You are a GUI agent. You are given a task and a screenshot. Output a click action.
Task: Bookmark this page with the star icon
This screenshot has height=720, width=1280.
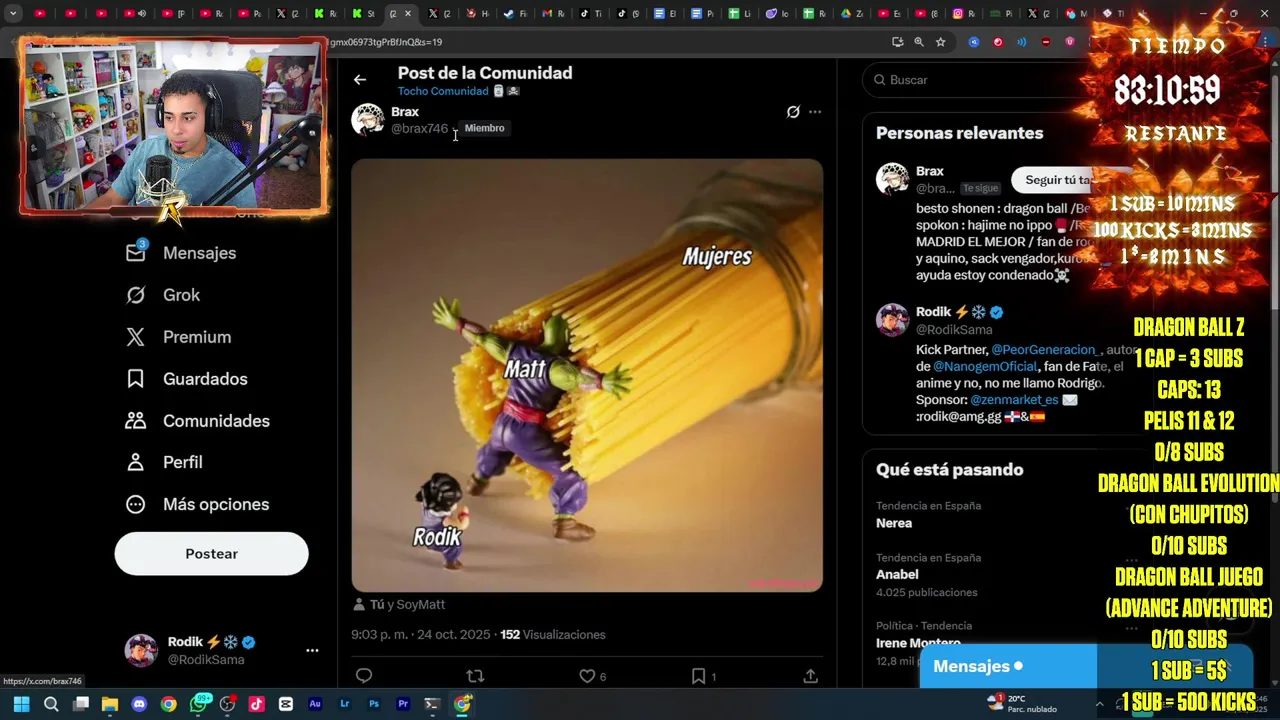[941, 42]
